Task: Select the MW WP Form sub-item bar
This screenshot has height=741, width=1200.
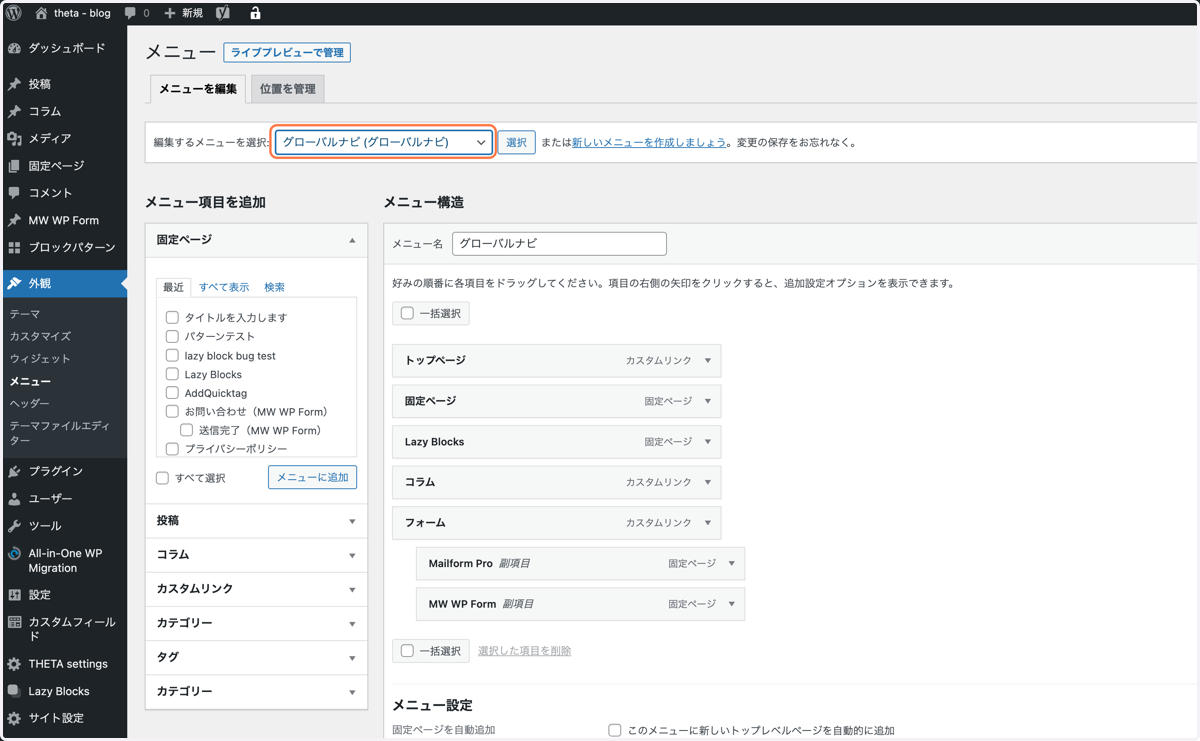Action: [580, 604]
